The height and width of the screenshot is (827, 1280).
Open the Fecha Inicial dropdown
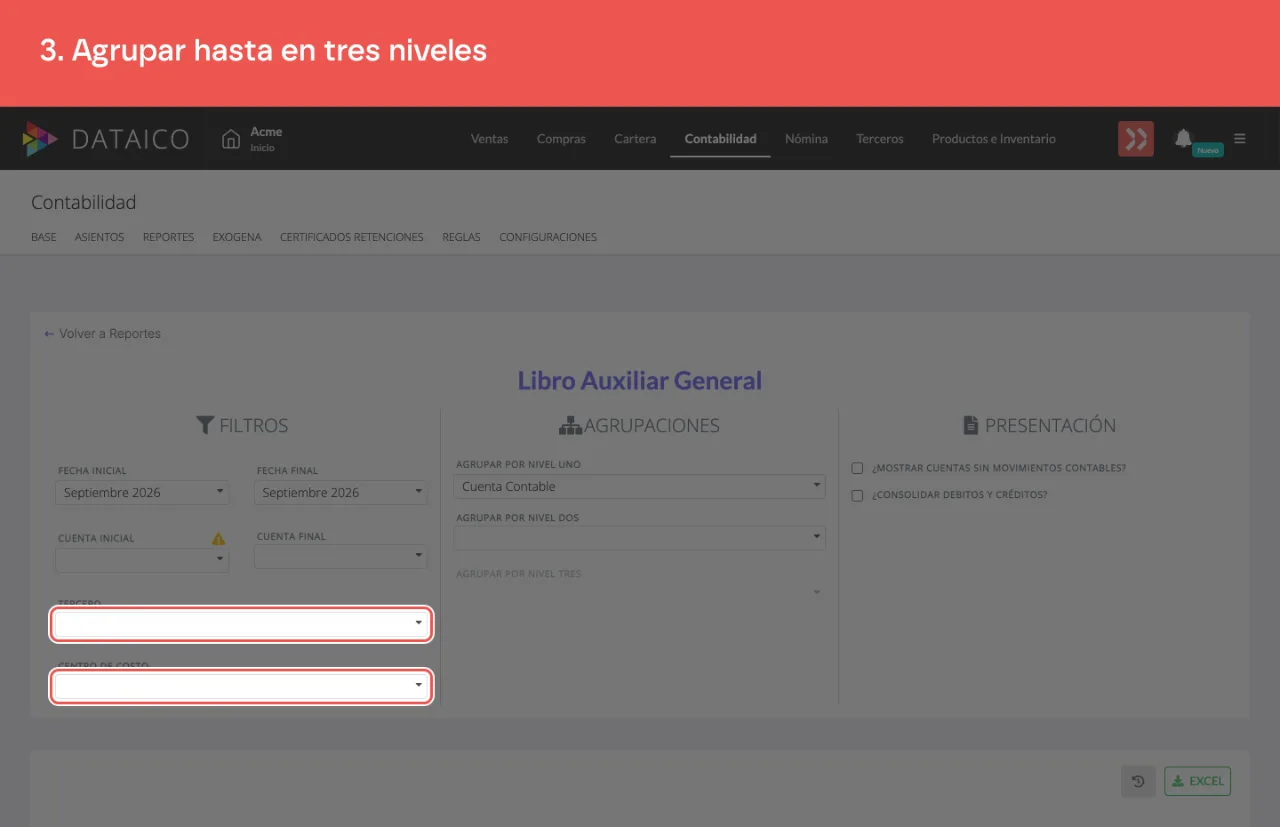(x=142, y=493)
